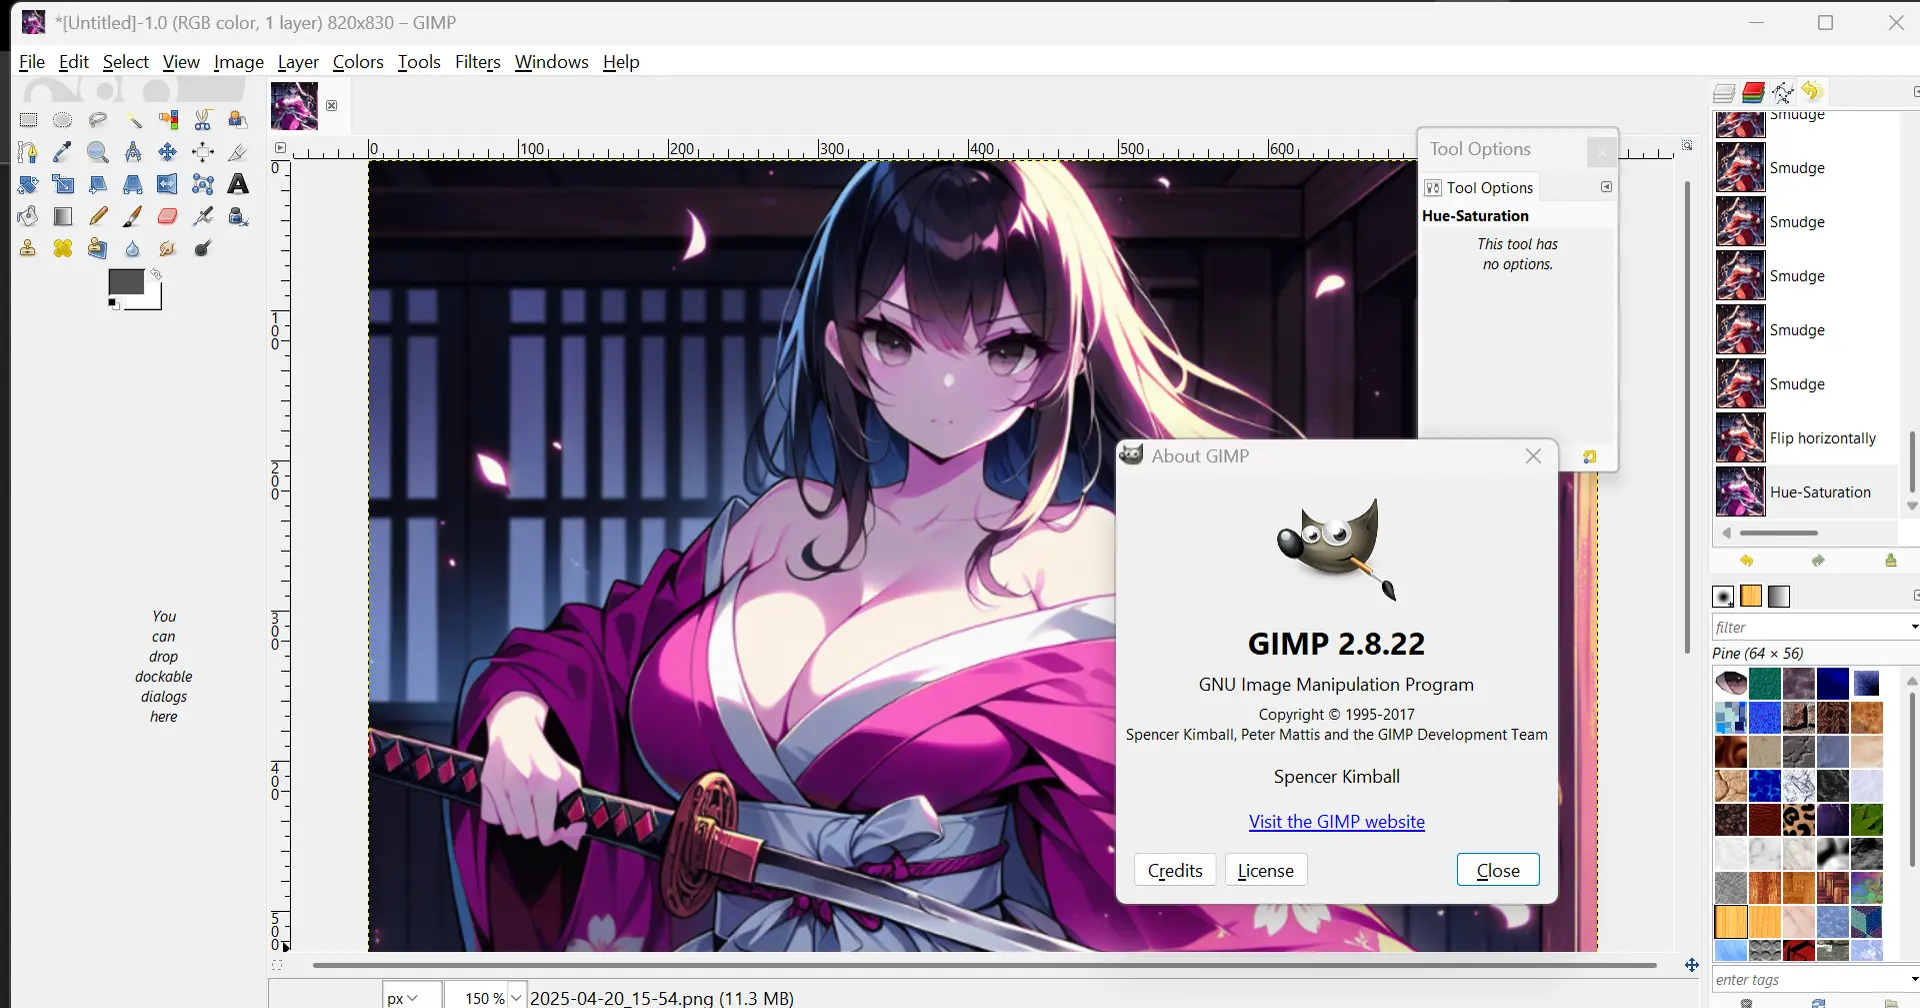Image resolution: width=1920 pixels, height=1008 pixels.
Task: Select the Fuzzy Select magic wand tool
Action: pos(133,120)
